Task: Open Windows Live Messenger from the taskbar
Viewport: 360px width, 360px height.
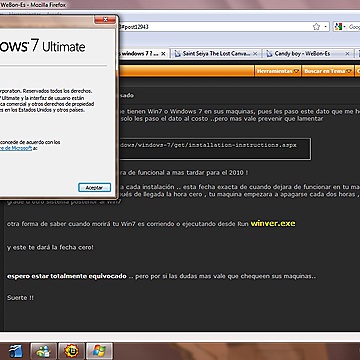Action: [x=44, y=352]
